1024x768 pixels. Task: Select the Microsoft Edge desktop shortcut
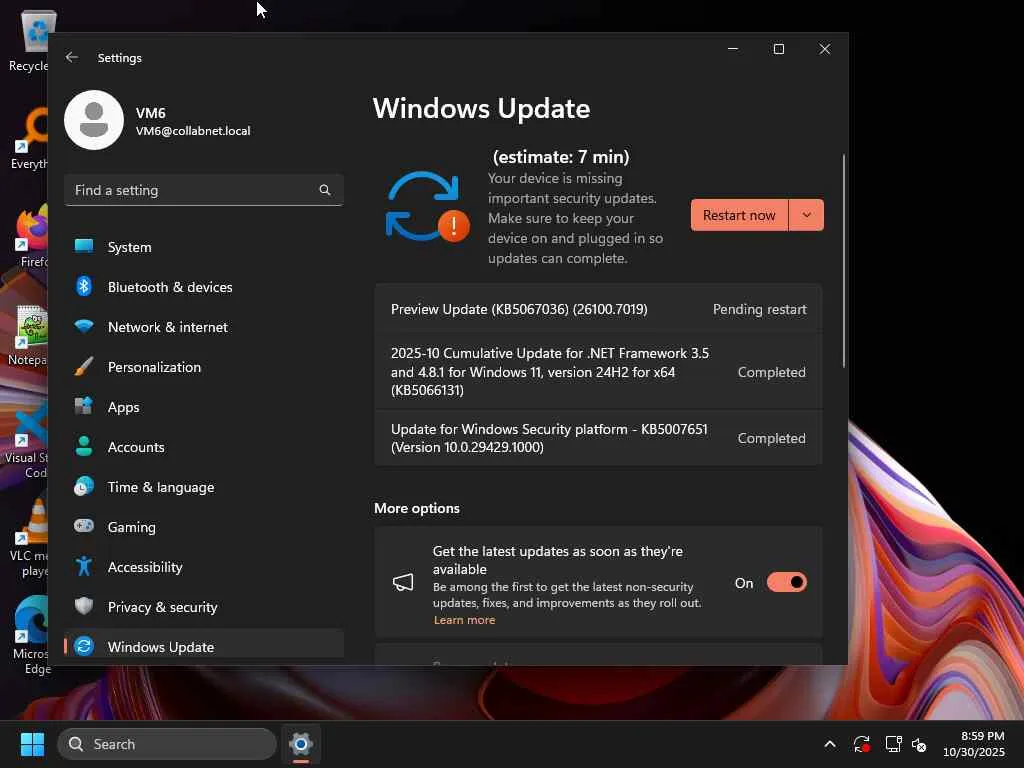click(x=31, y=635)
